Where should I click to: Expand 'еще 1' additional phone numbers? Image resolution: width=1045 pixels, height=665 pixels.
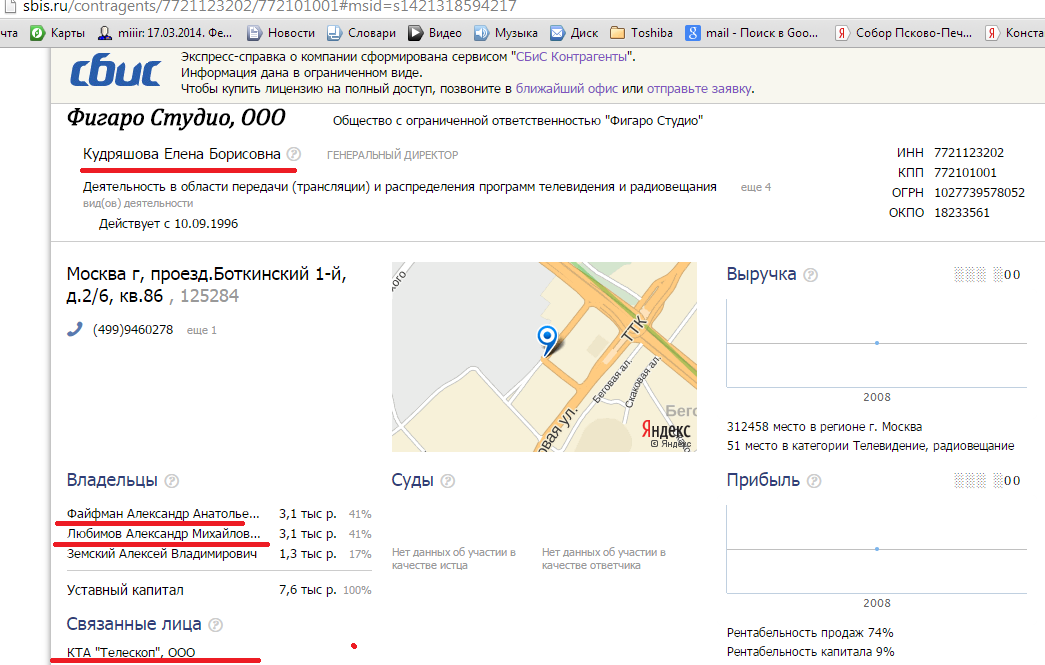pyautogui.click(x=201, y=330)
